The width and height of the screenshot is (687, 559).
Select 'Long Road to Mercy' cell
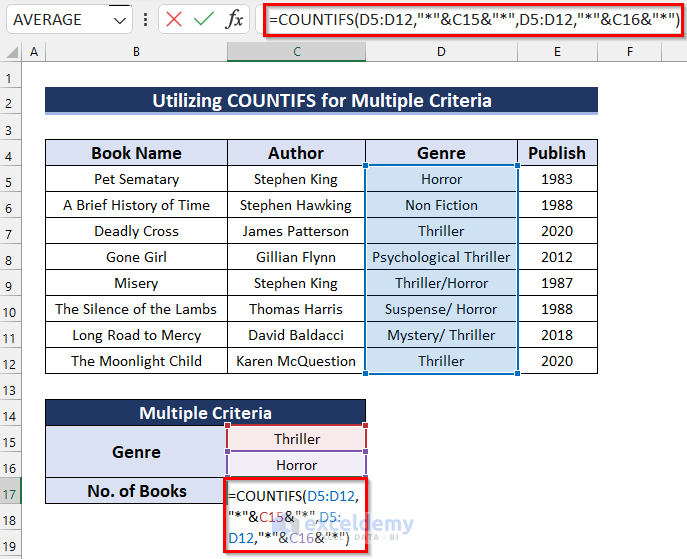136,335
